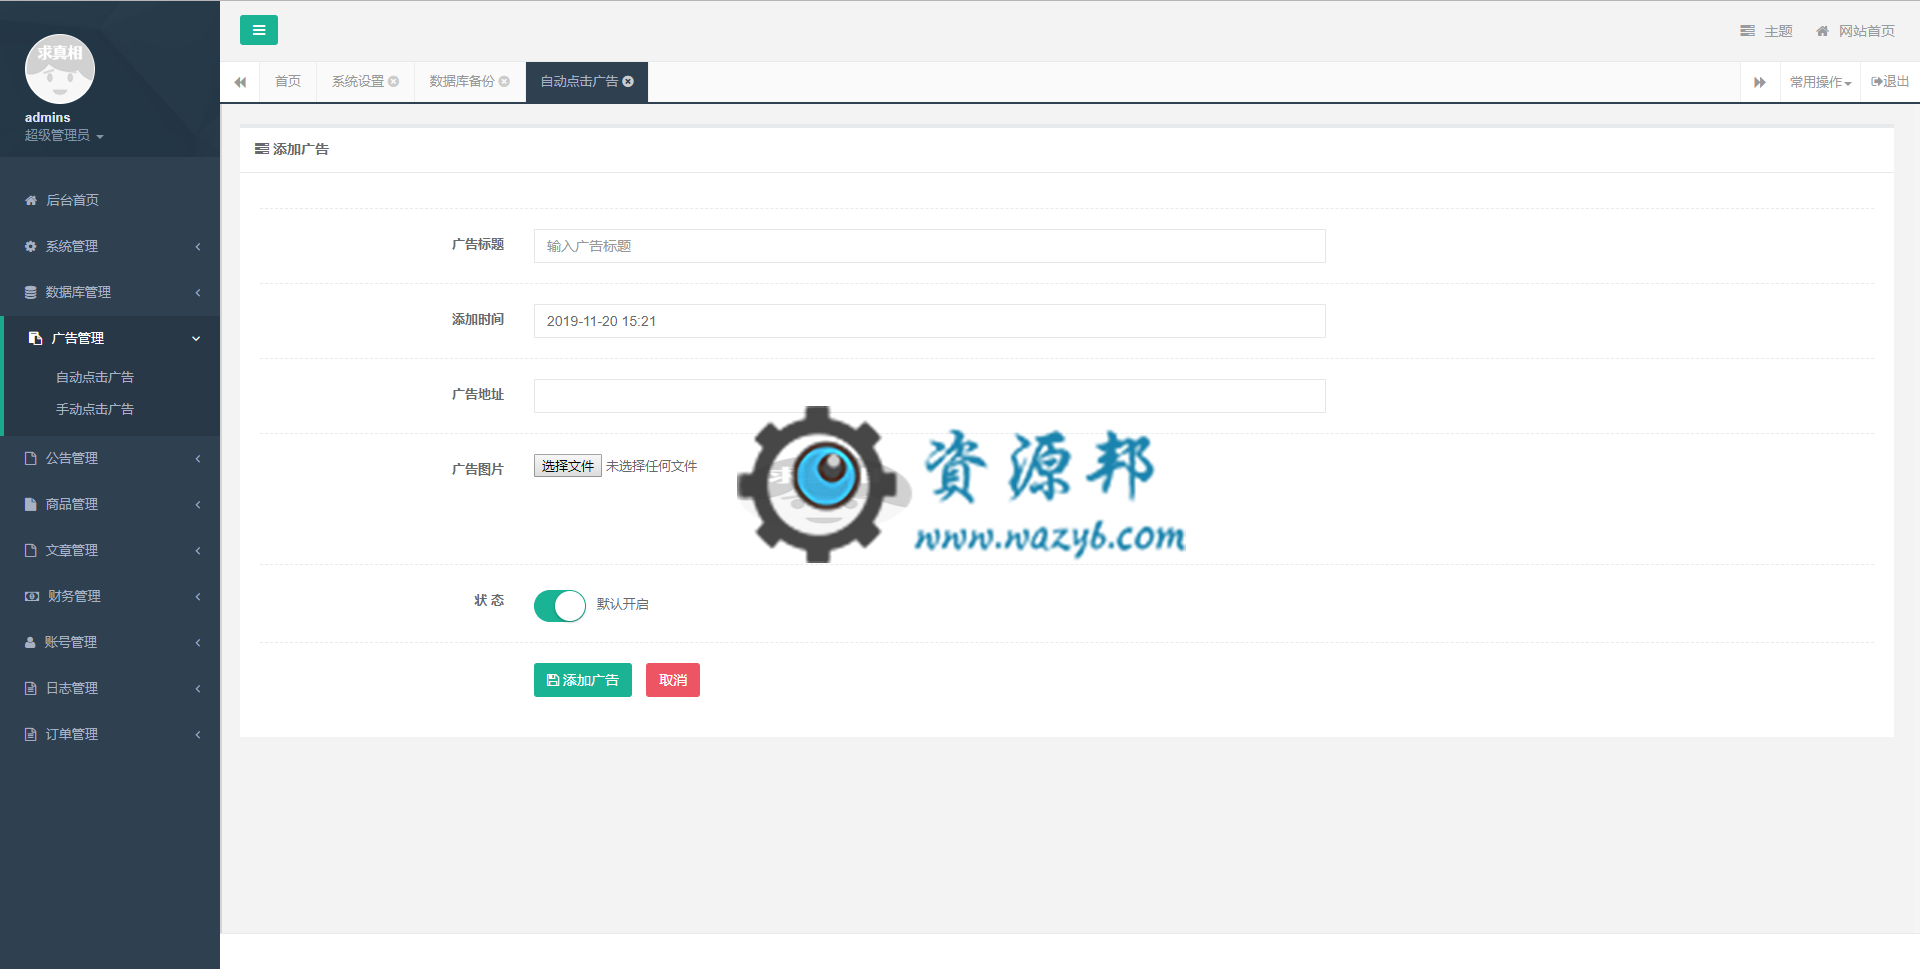Click the list icon beside 添加广告 heading
The image size is (1920, 969).
[x=262, y=149]
